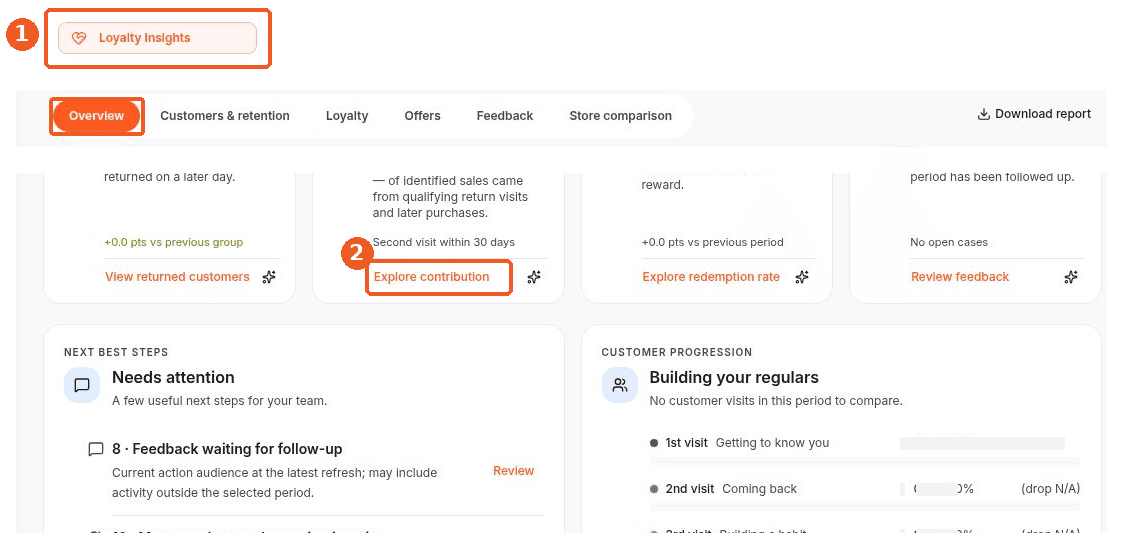This screenshot has height=553, width=1123.
Task: Click '2nd visit Coming back' row
Action: click(865, 489)
